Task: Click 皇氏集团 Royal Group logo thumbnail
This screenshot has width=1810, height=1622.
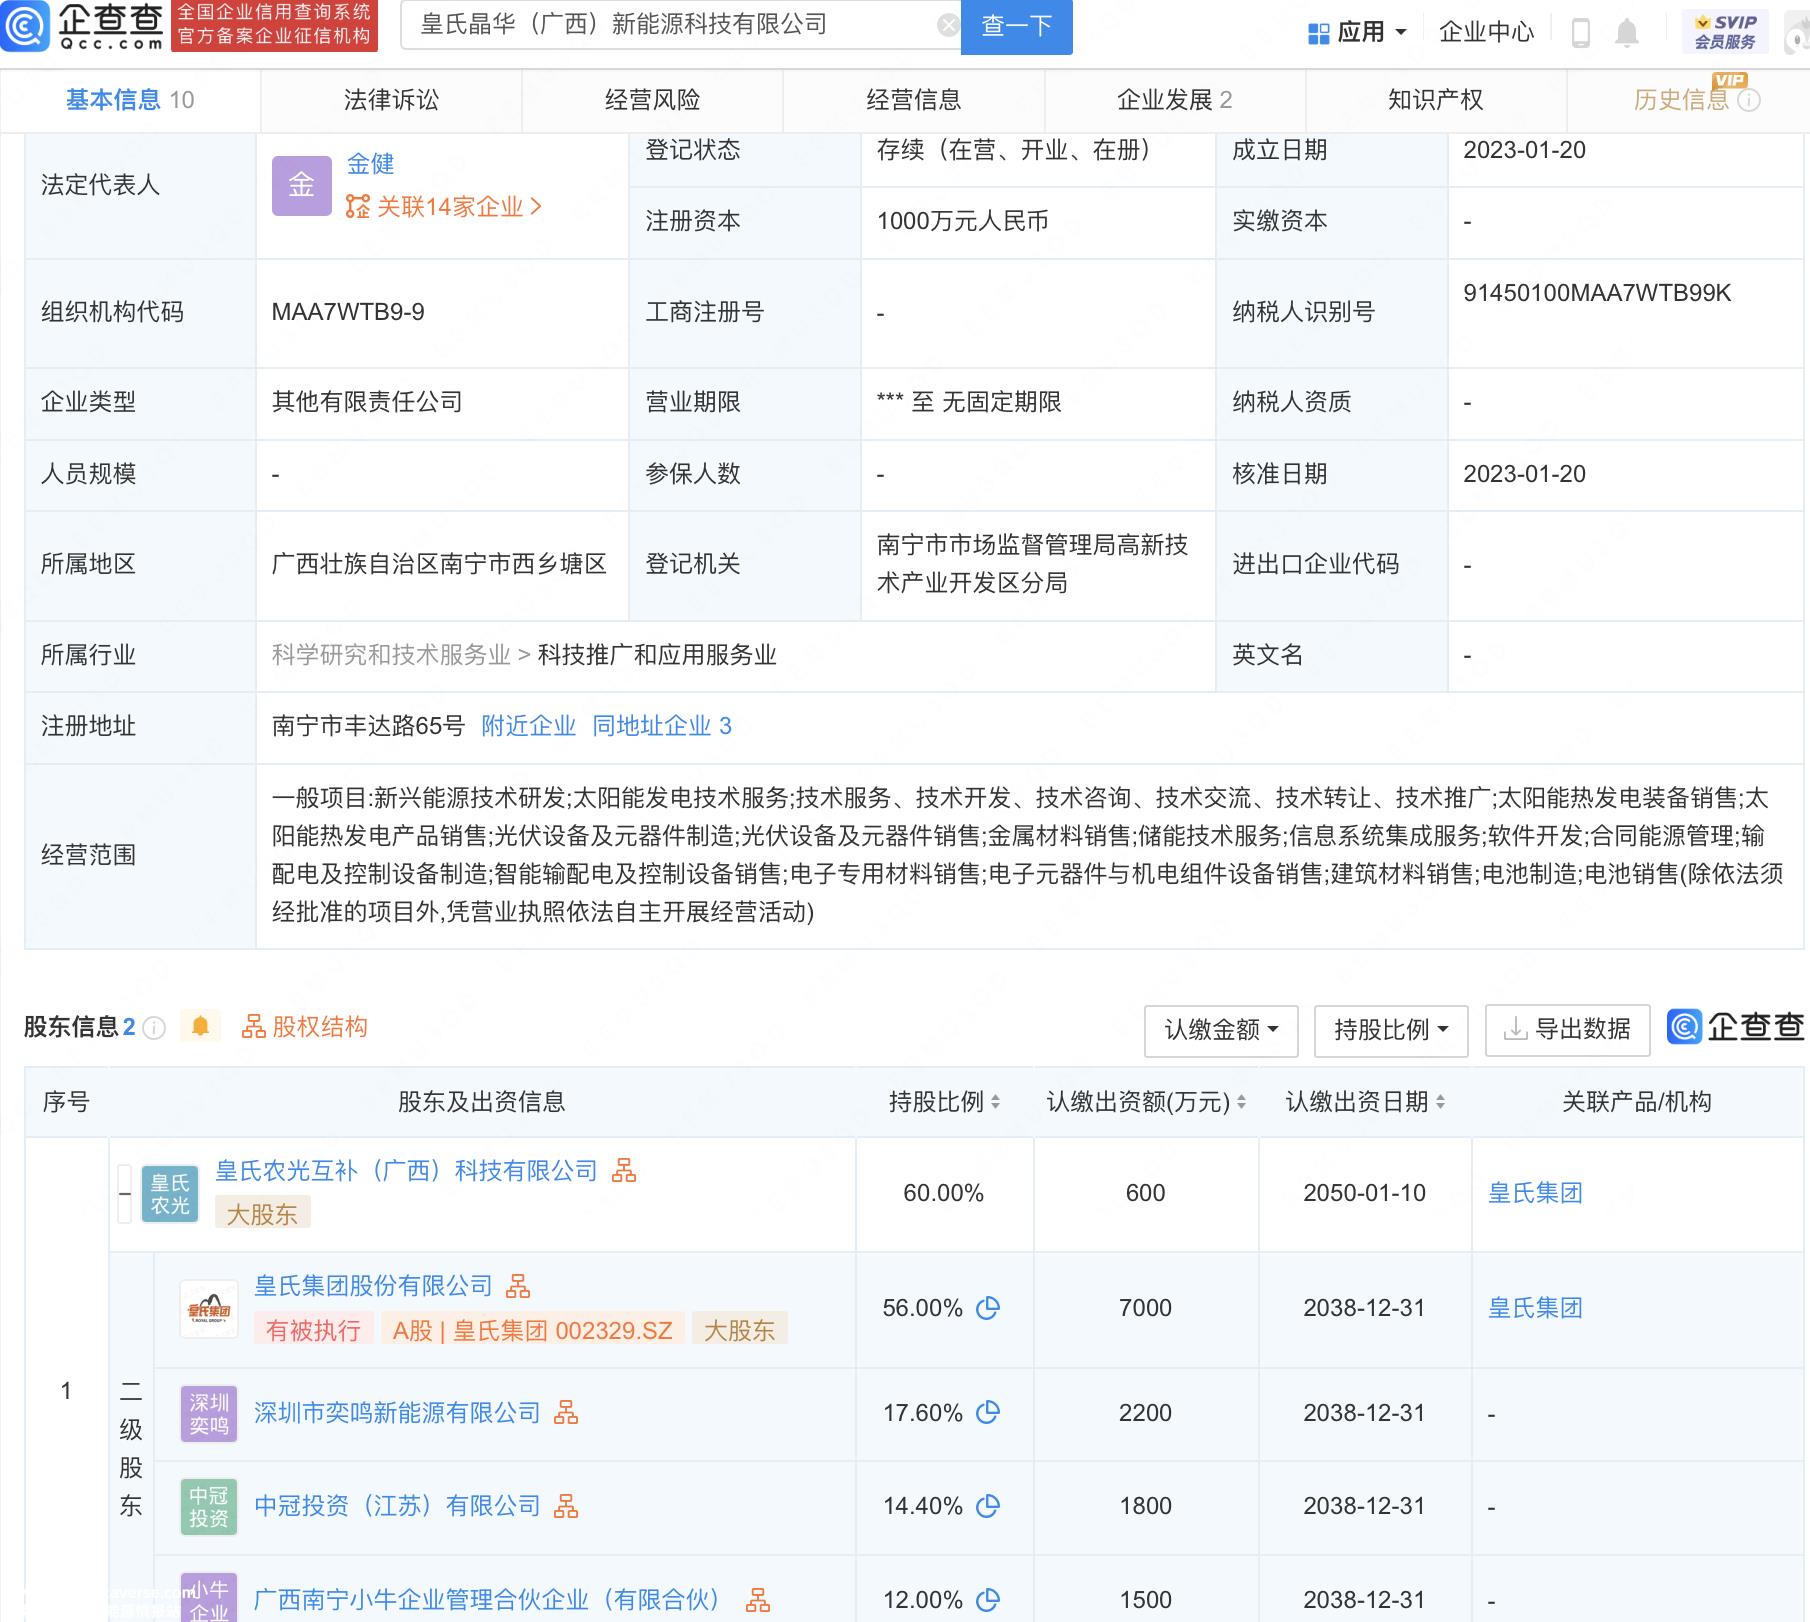Action: (209, 1309)
